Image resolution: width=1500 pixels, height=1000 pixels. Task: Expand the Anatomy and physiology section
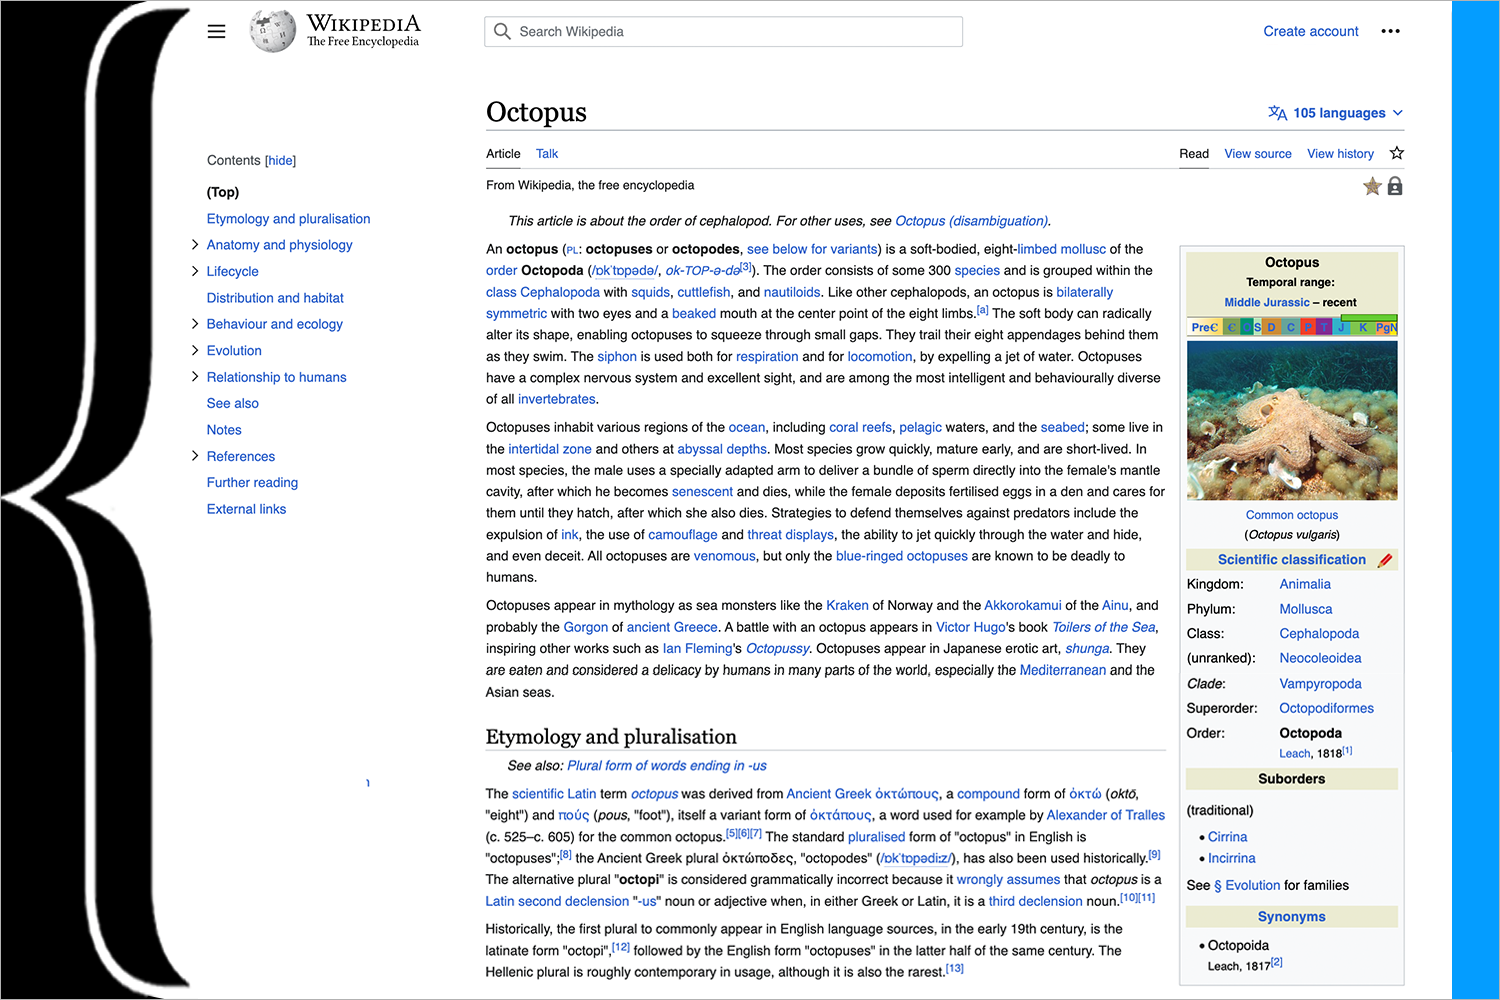click(195, 244)
